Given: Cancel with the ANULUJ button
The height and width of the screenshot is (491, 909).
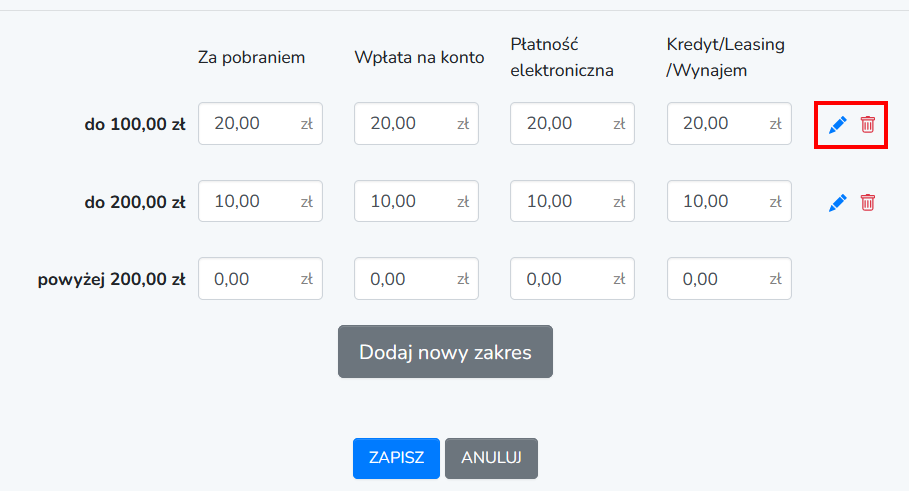Looking at the screenshot, I should click(491, 458).
